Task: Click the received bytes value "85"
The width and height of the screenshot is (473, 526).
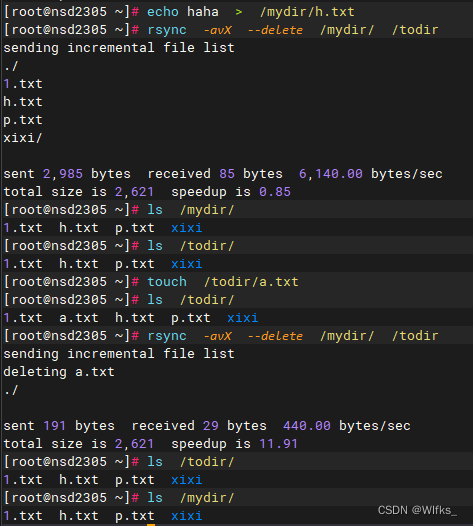Action: coord(227,174)
